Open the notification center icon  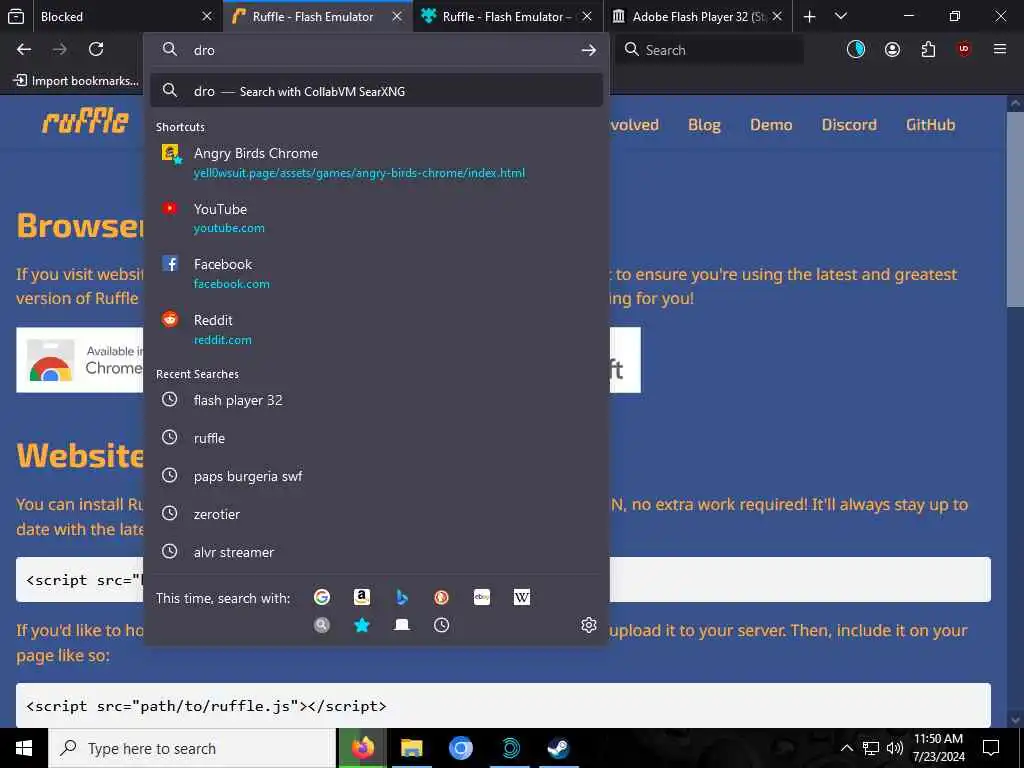(x=991, y=748)
